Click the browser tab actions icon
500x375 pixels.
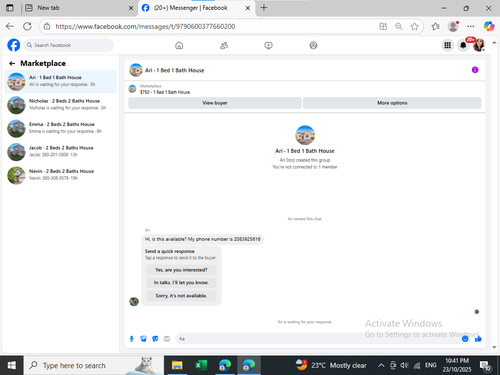[10, 8]
